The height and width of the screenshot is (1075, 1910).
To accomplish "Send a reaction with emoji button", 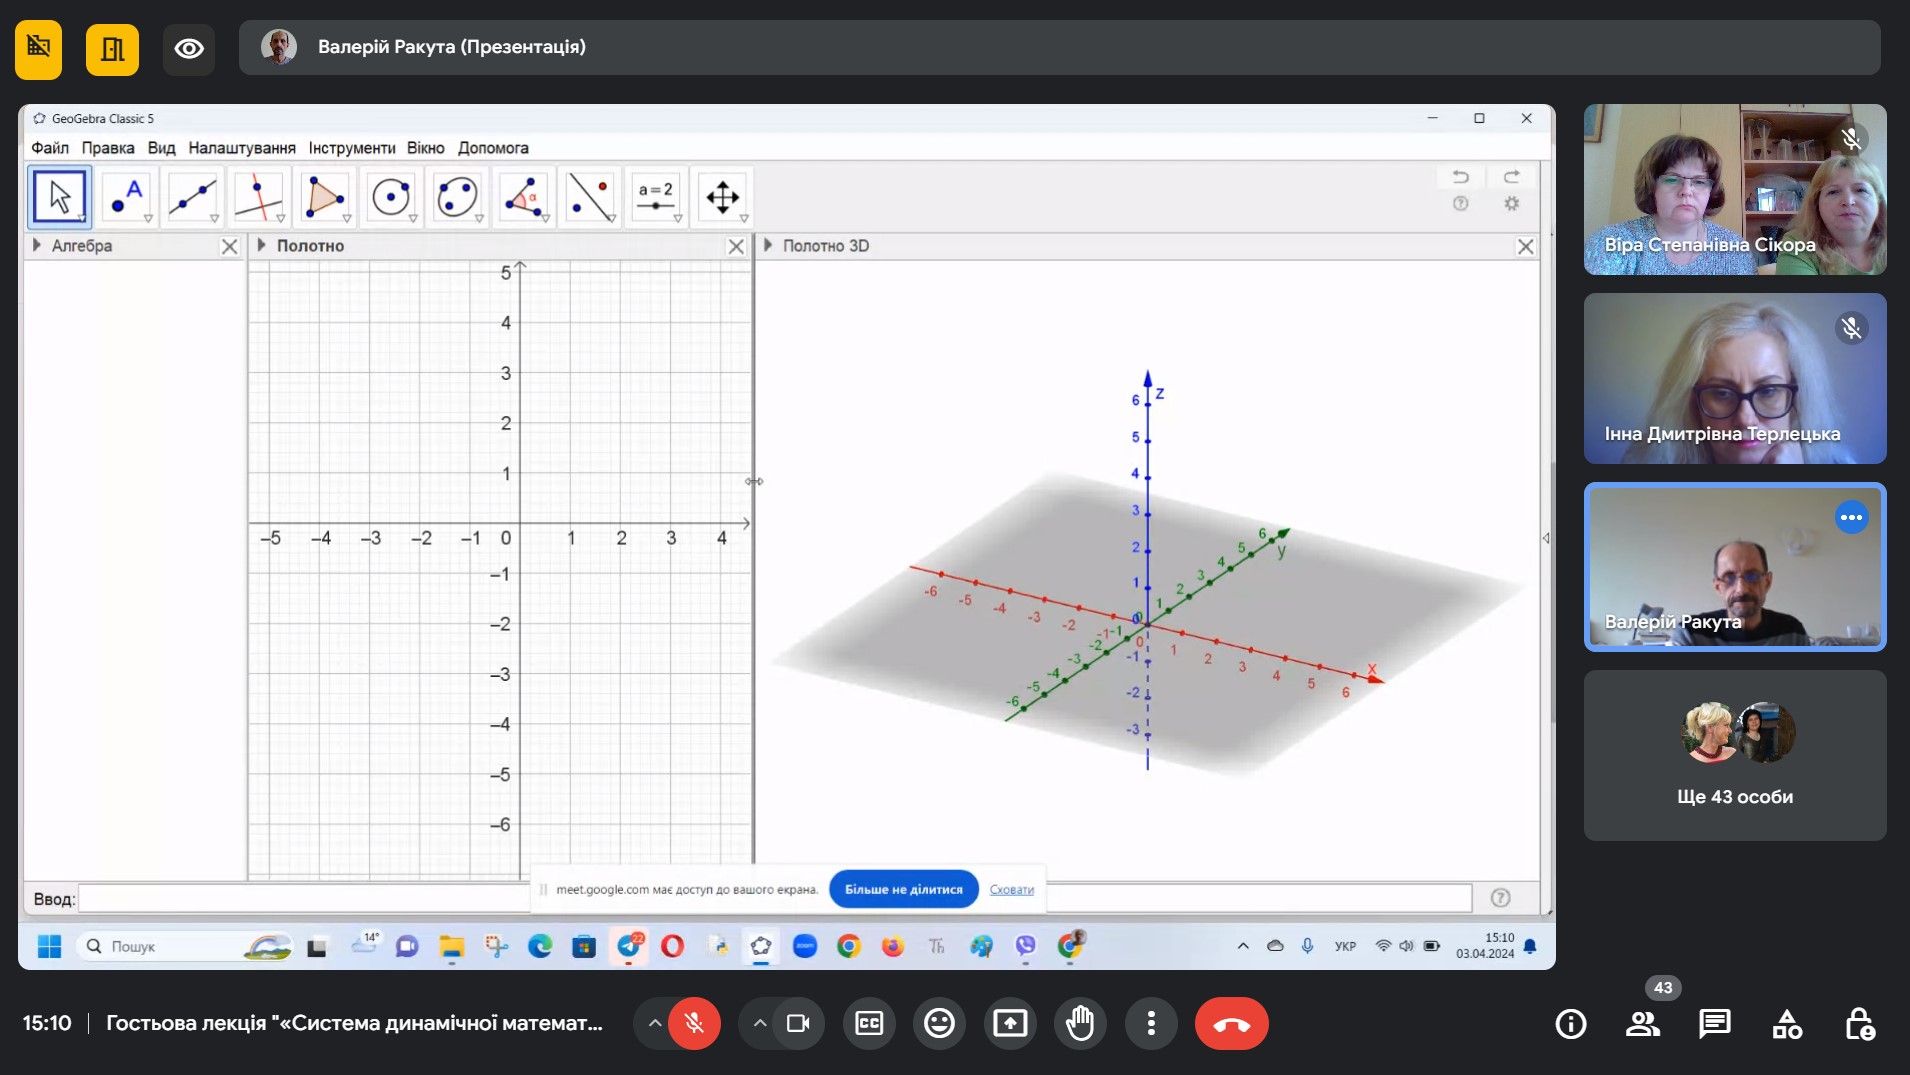I will [x=939, y=1023].
